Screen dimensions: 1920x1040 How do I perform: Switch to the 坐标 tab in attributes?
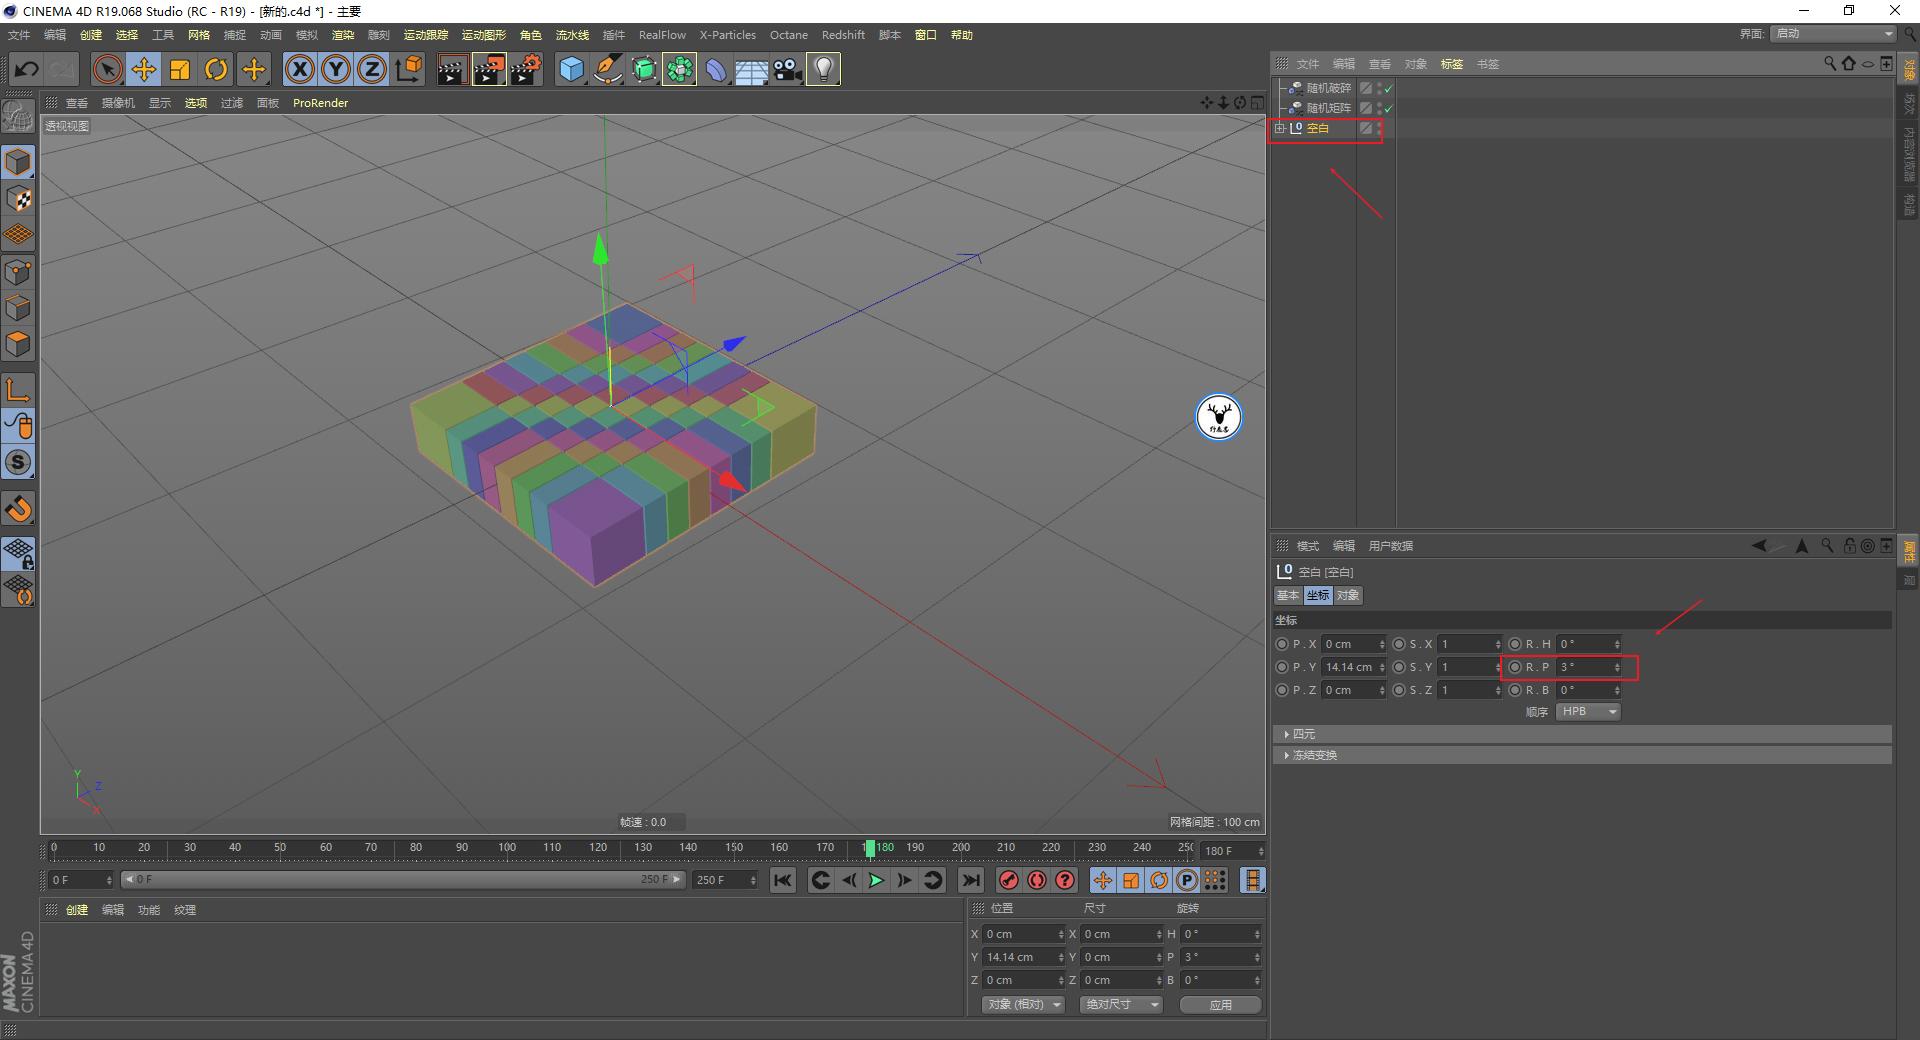click(1317, 595)
